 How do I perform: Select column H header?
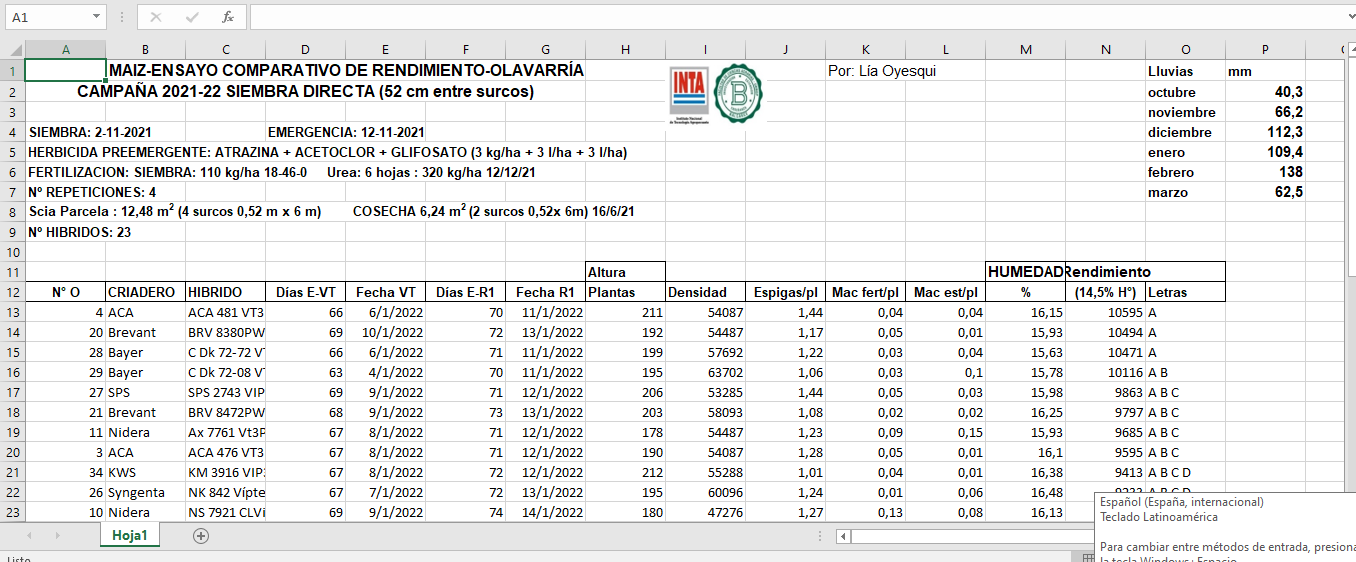[625, 50]
